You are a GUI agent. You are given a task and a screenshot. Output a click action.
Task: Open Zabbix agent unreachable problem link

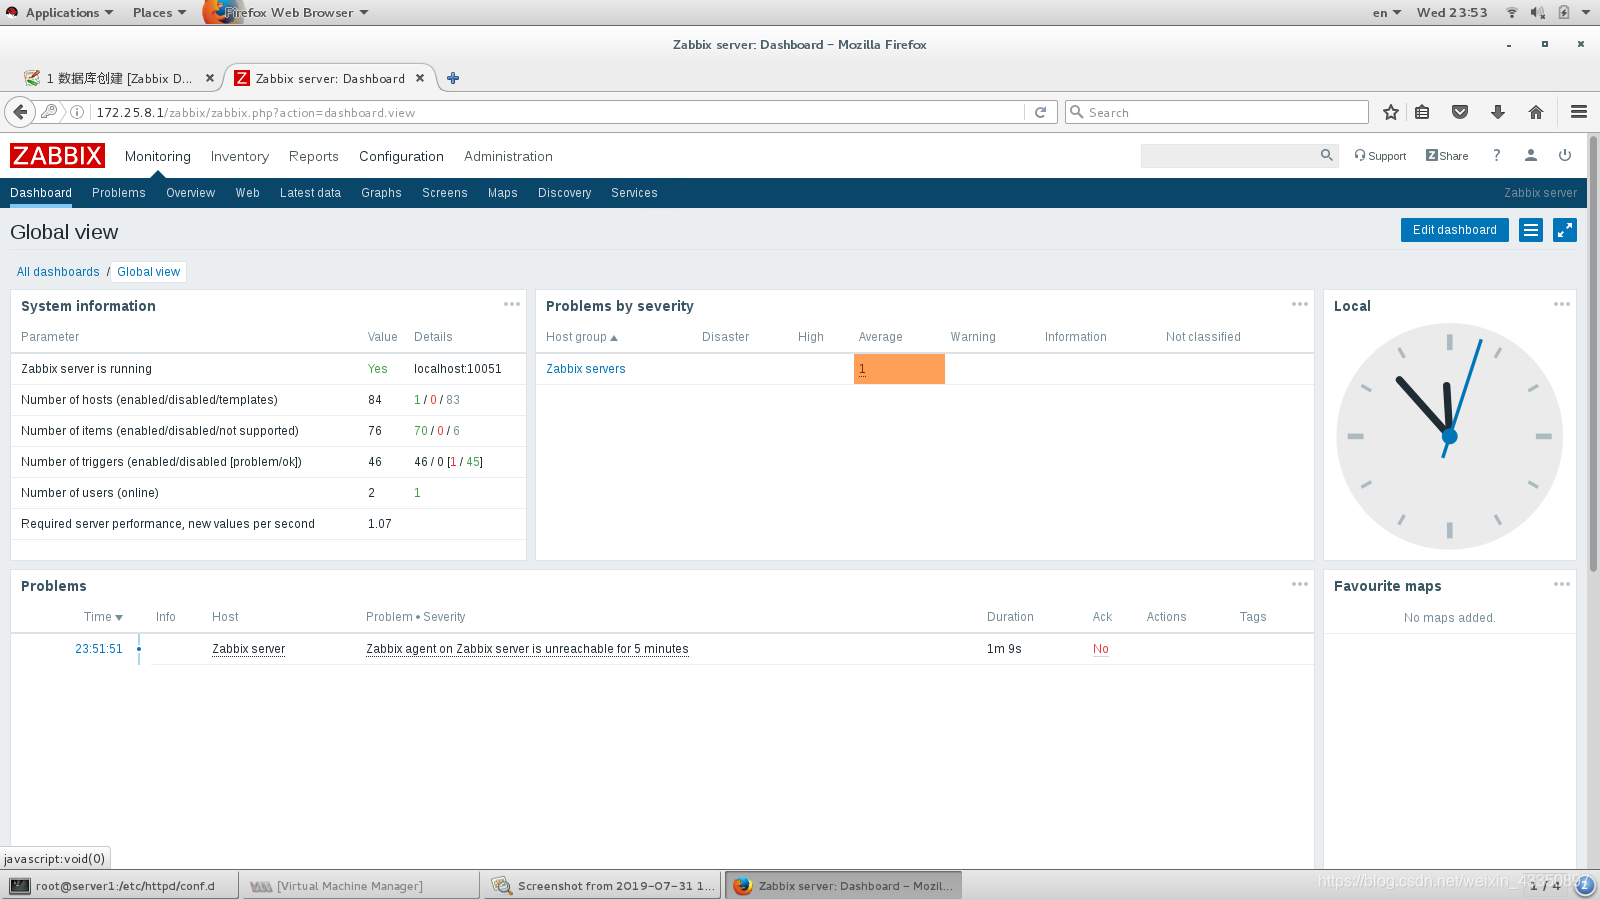tap(527, 649)
